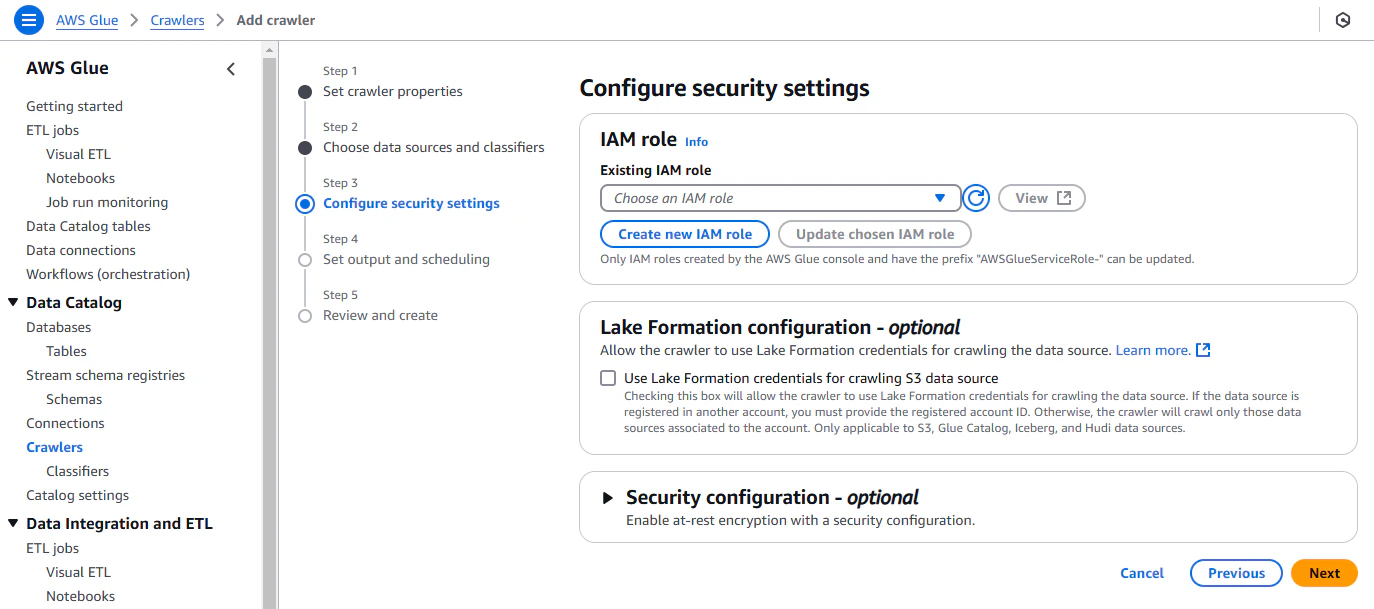1374x609 pixels.
Task: Go to Step 1 Set crawler properties
Action: point(392,91)
